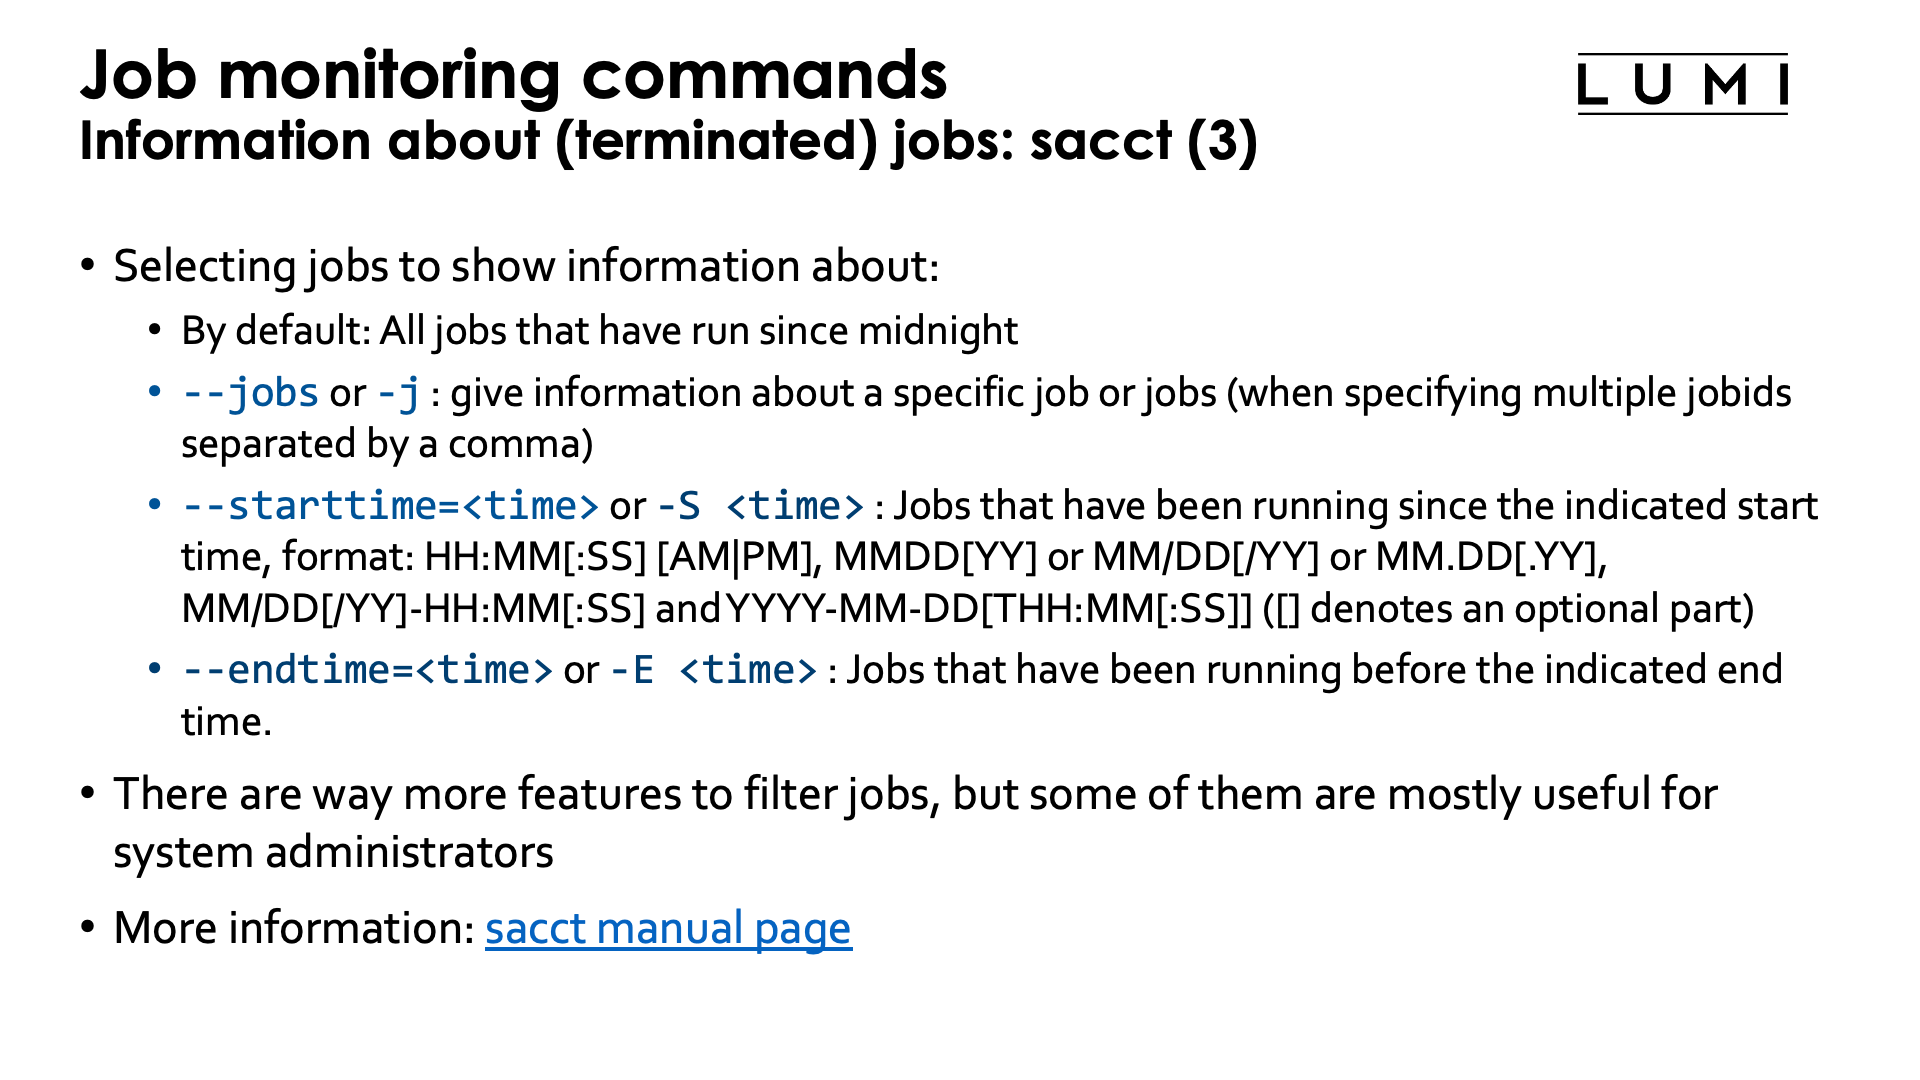Click the LUMI logo
Screen dimensions: 1920x1080
click(1682, 84)
